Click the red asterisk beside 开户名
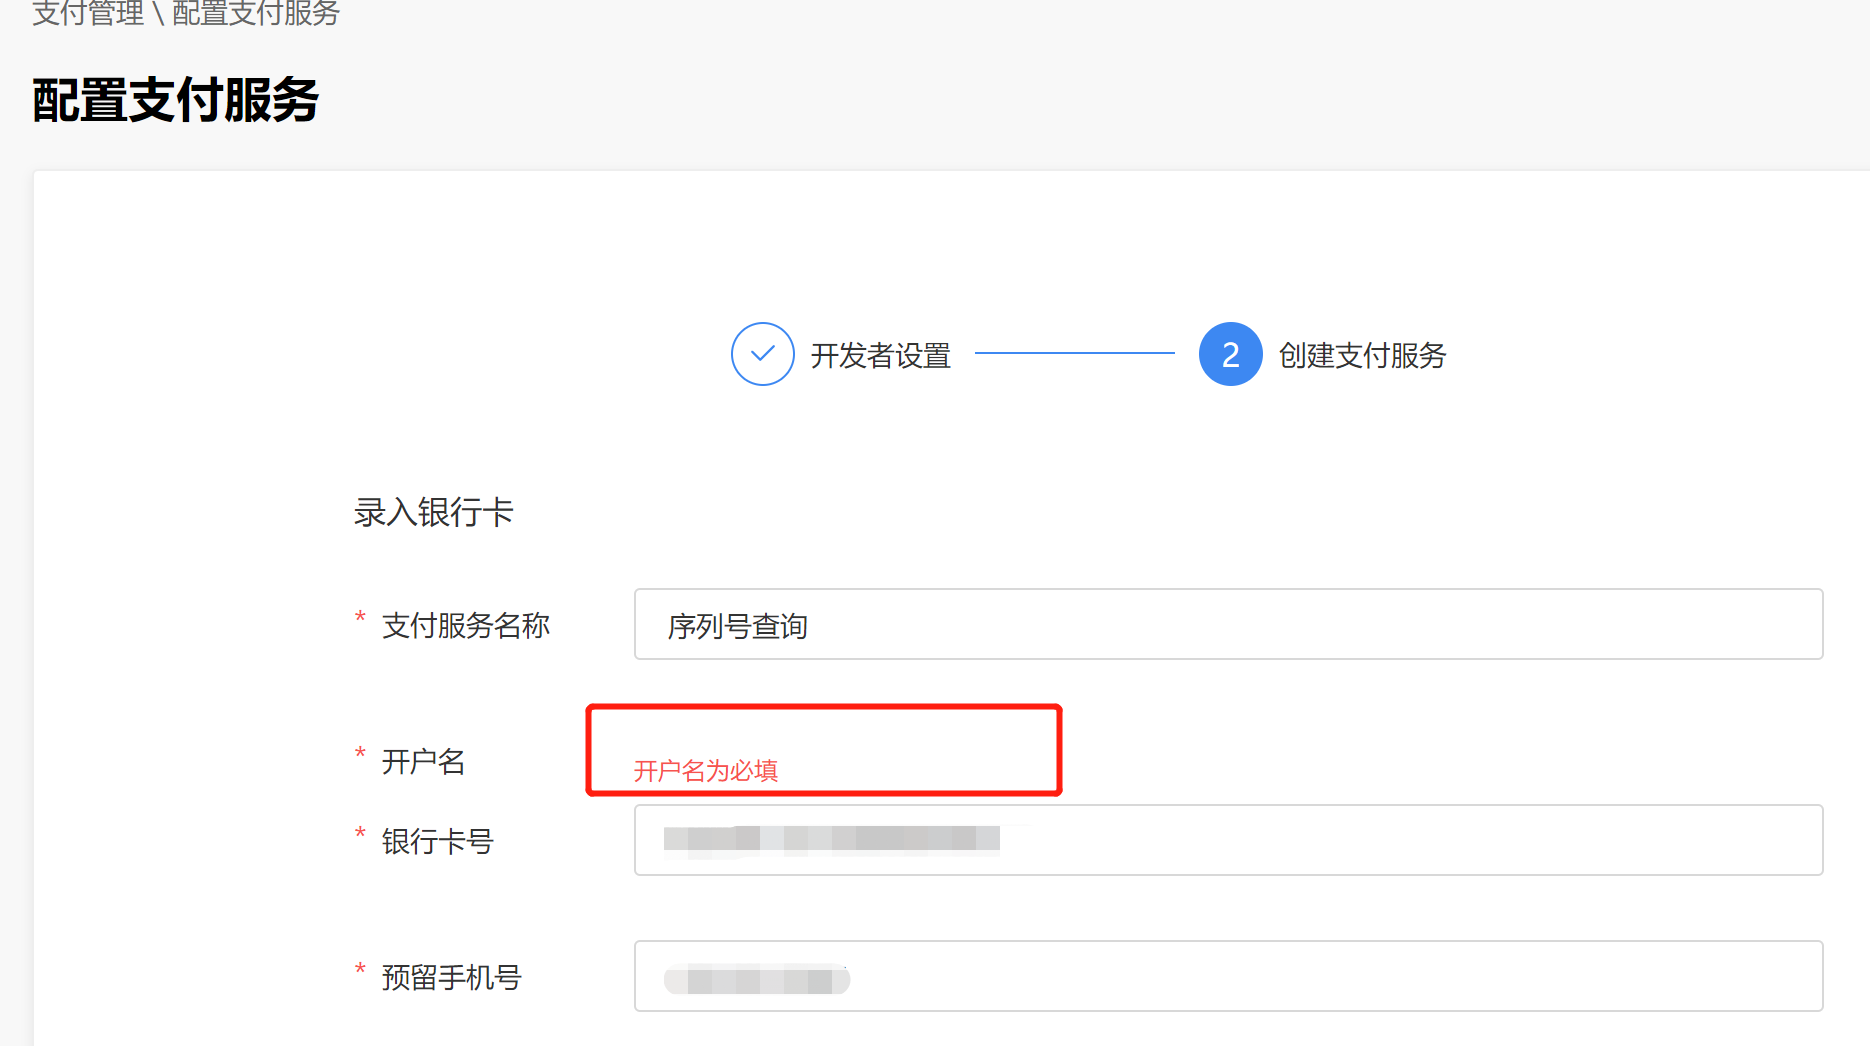This screenshot has width=1870, height=1046. click(x=360, y=753)
